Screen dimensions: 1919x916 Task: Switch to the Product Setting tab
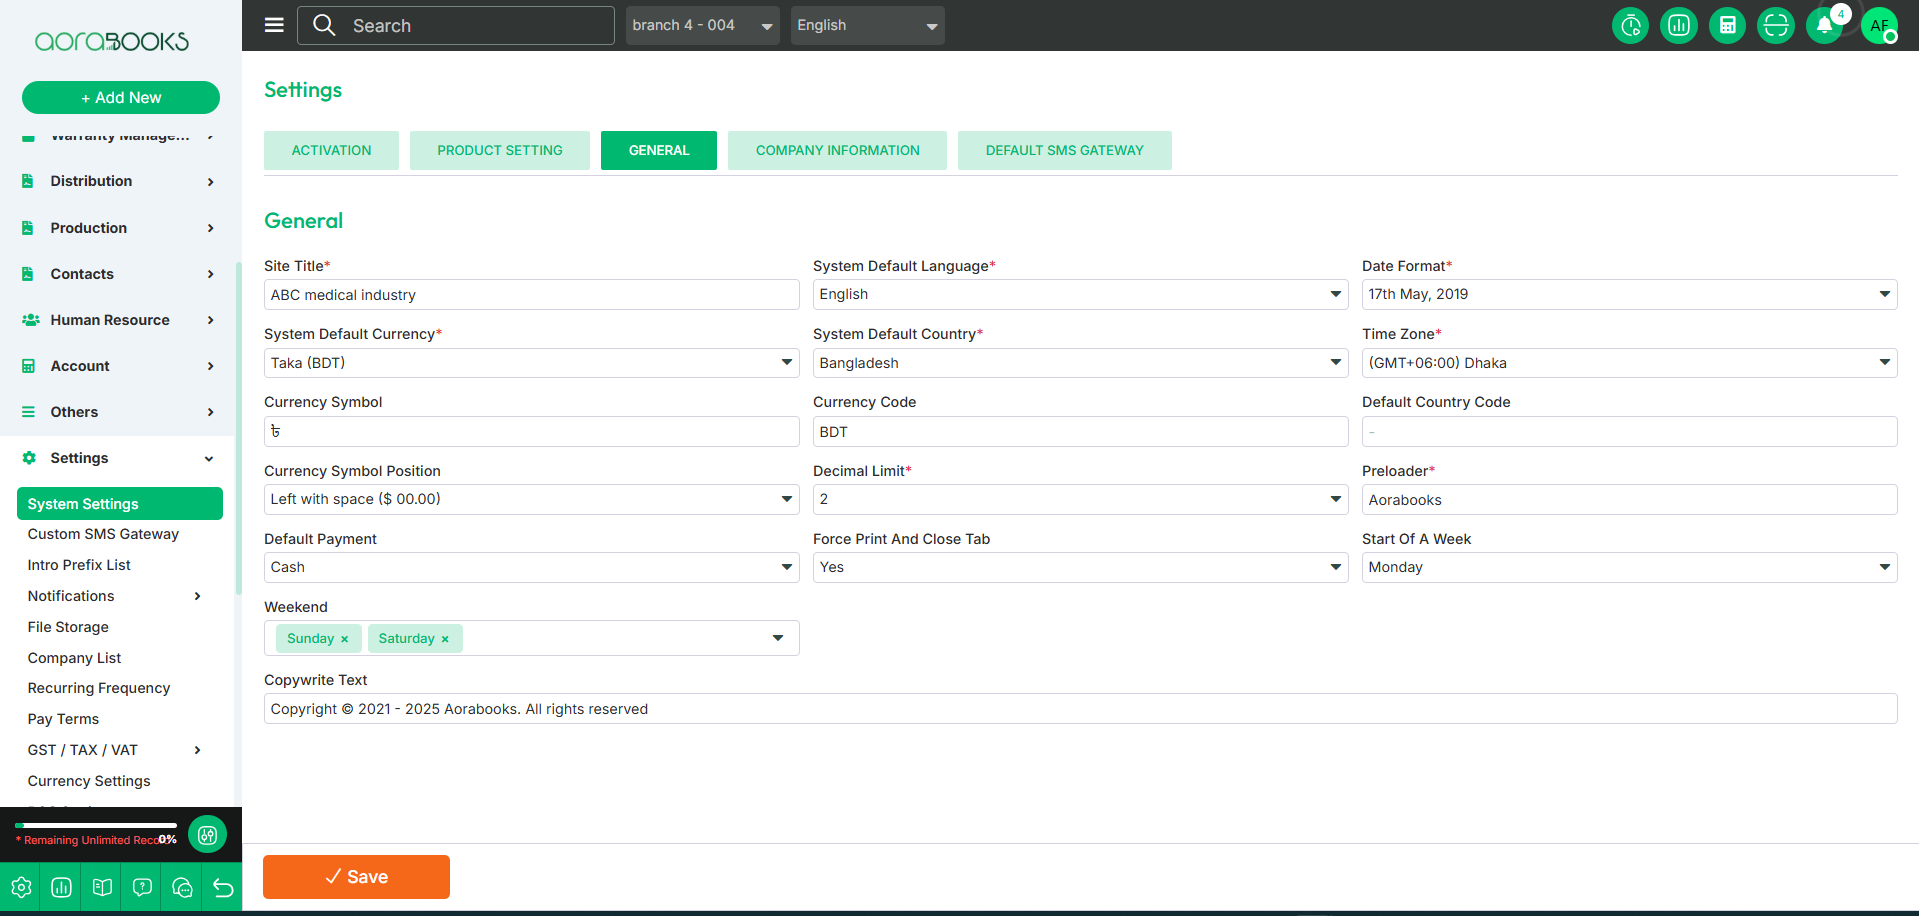click(499, 150)
